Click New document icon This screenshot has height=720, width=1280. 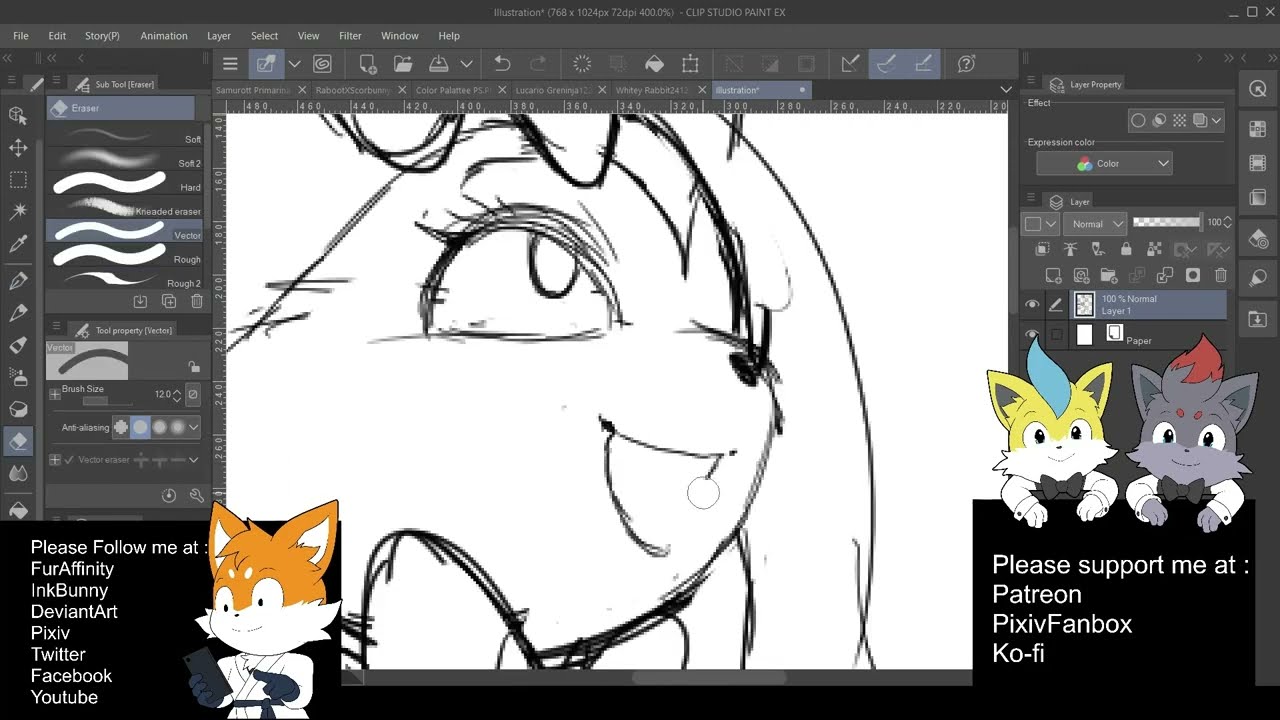pos(367,64)
